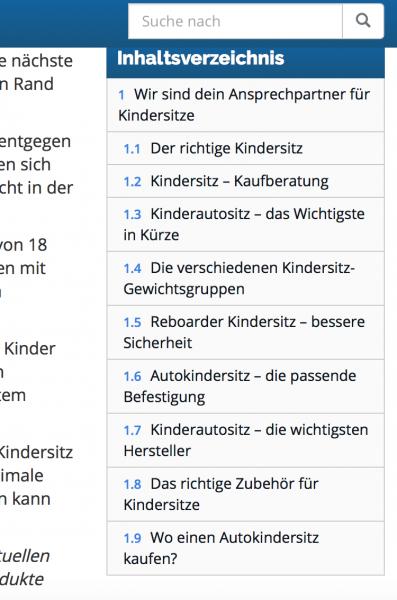Click the 'Inhaltsverzeichnis' header

pos(201,58)
